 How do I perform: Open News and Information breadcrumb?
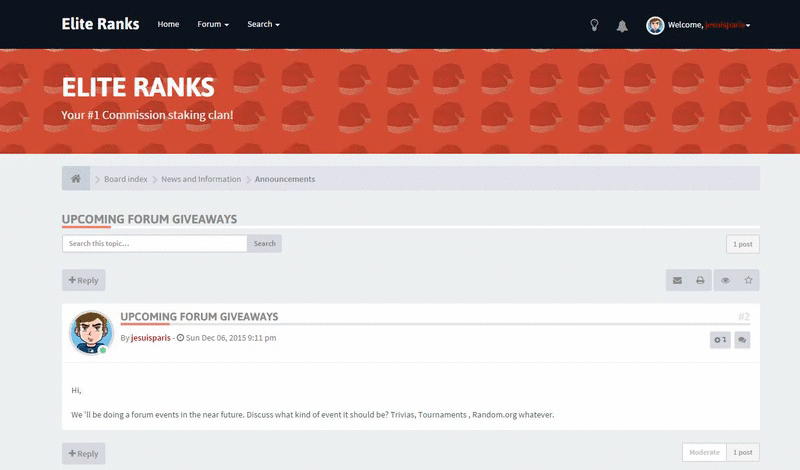click(x=201, y=179)
